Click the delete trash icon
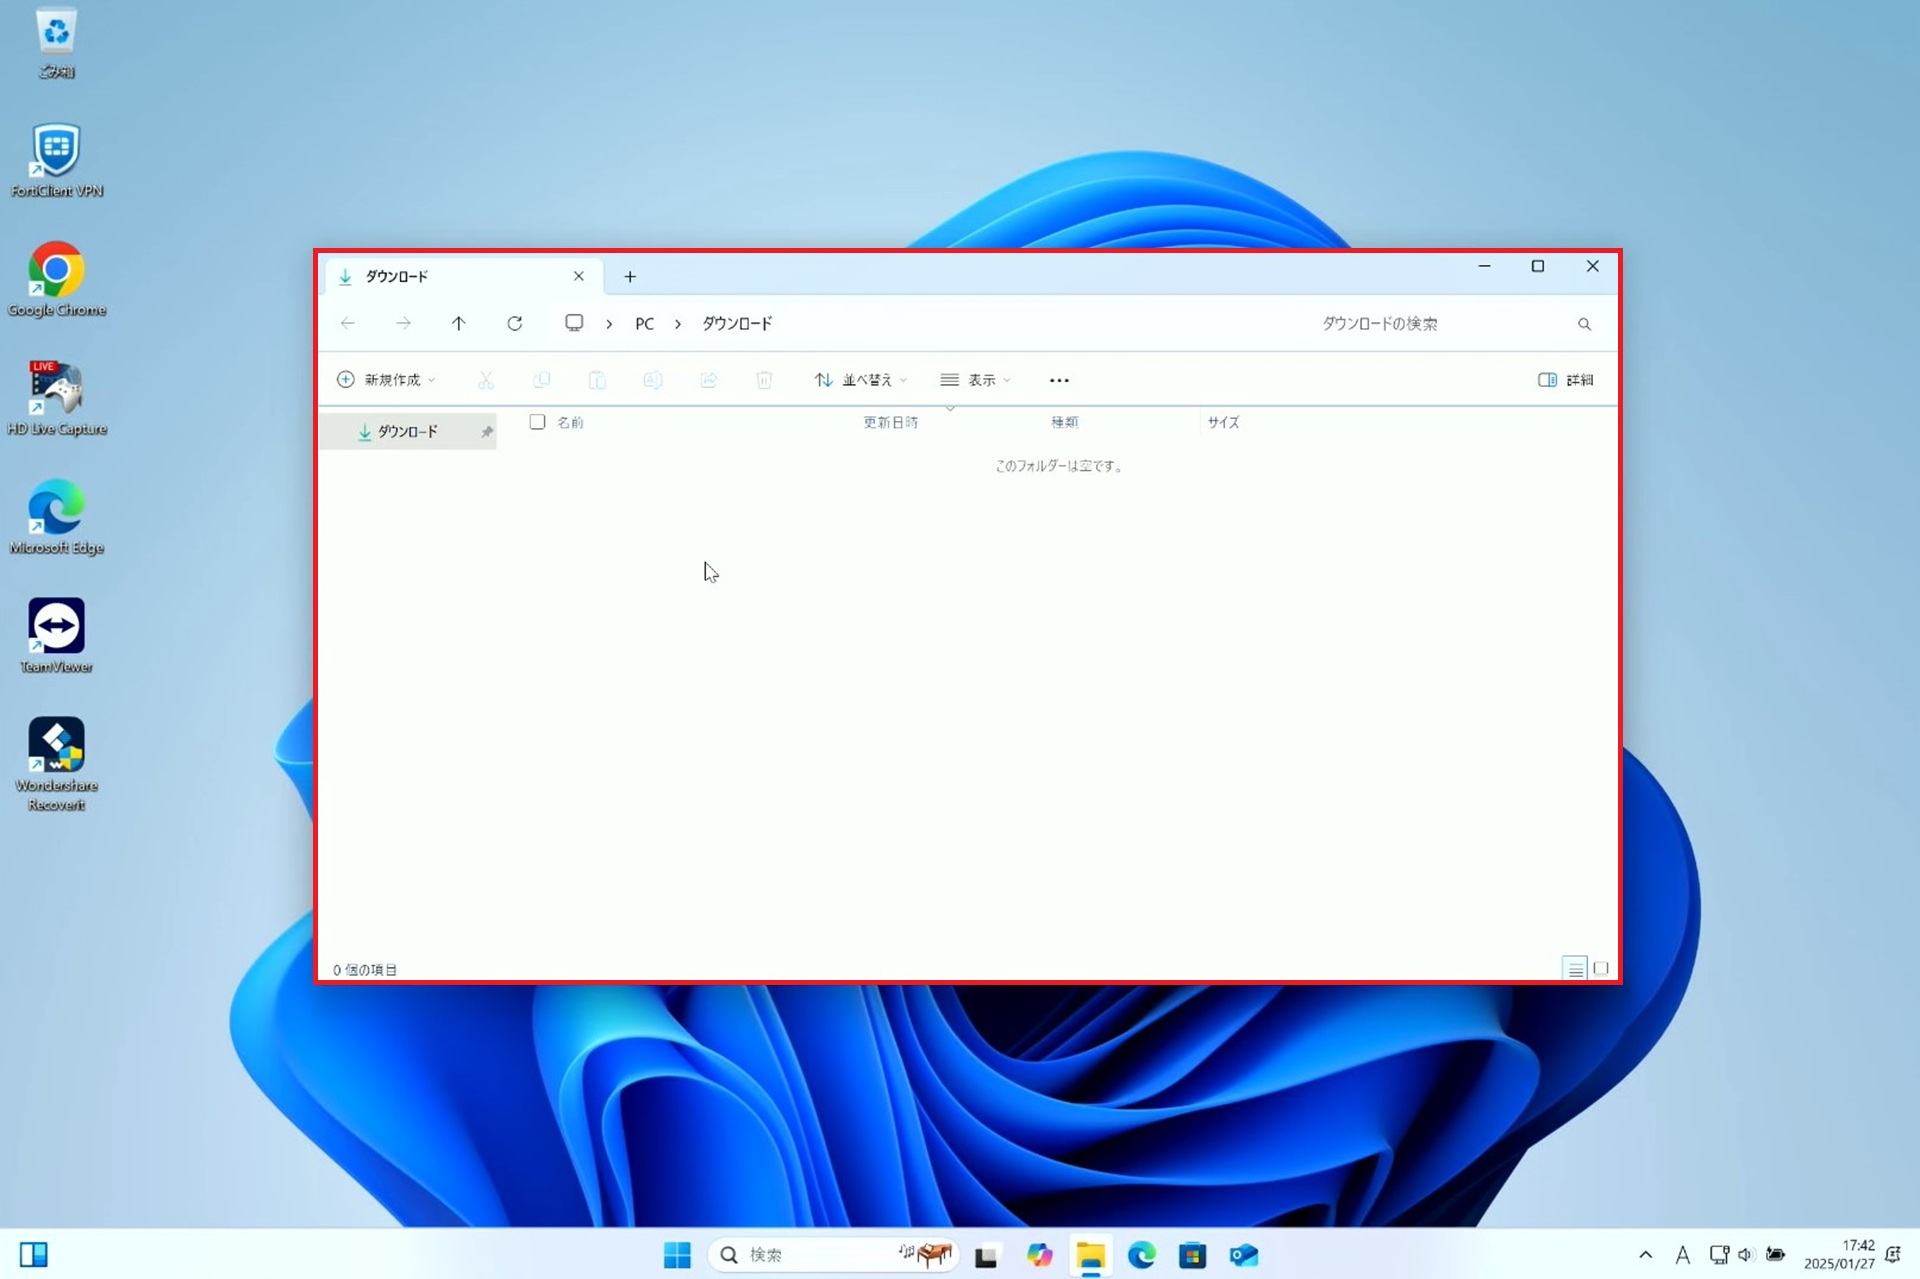Image resolution: width=1920 pixels, height=1279 pixels. (x=764, y=380)
